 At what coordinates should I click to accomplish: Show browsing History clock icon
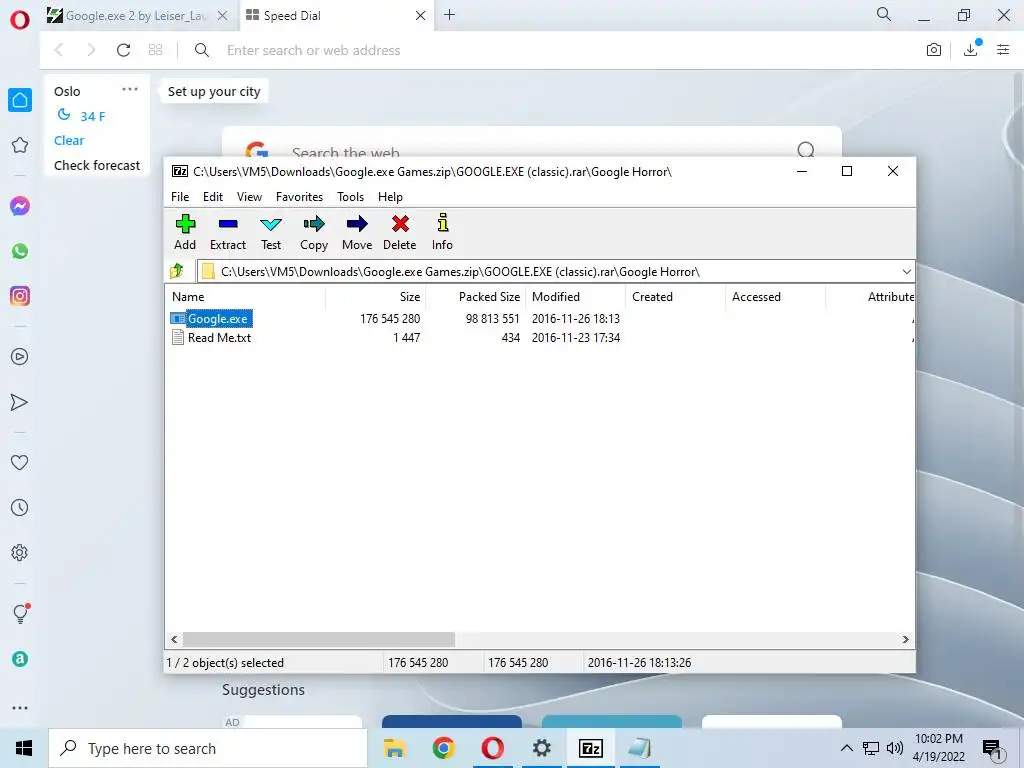20,507
